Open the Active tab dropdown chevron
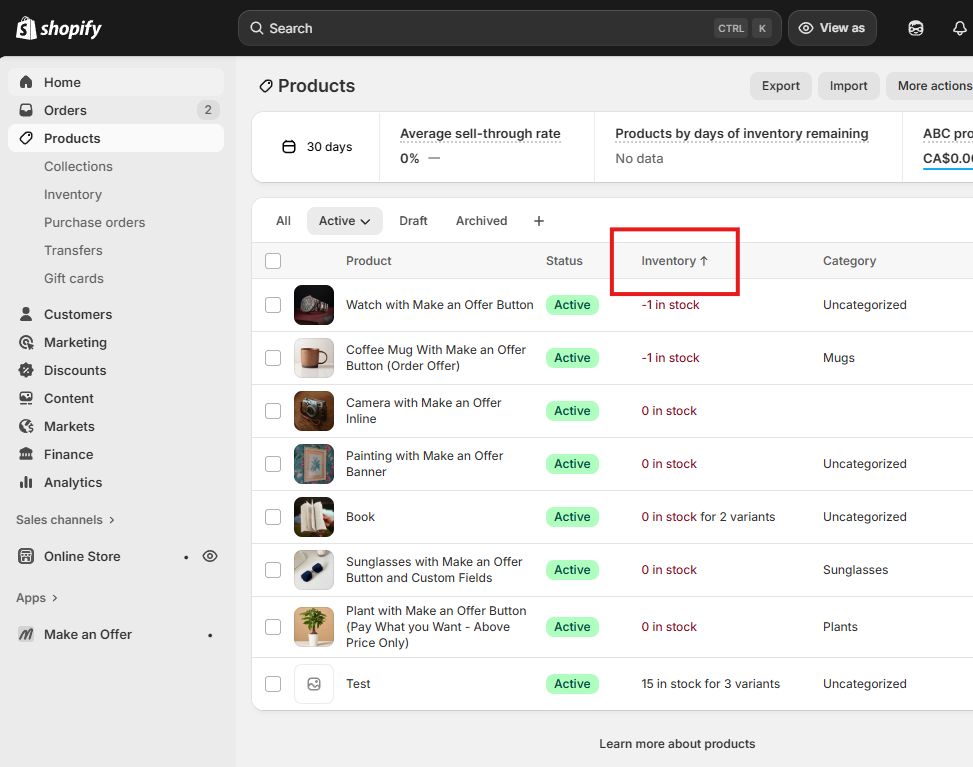This screenshot has height=767, width=973. coord(366,221)
